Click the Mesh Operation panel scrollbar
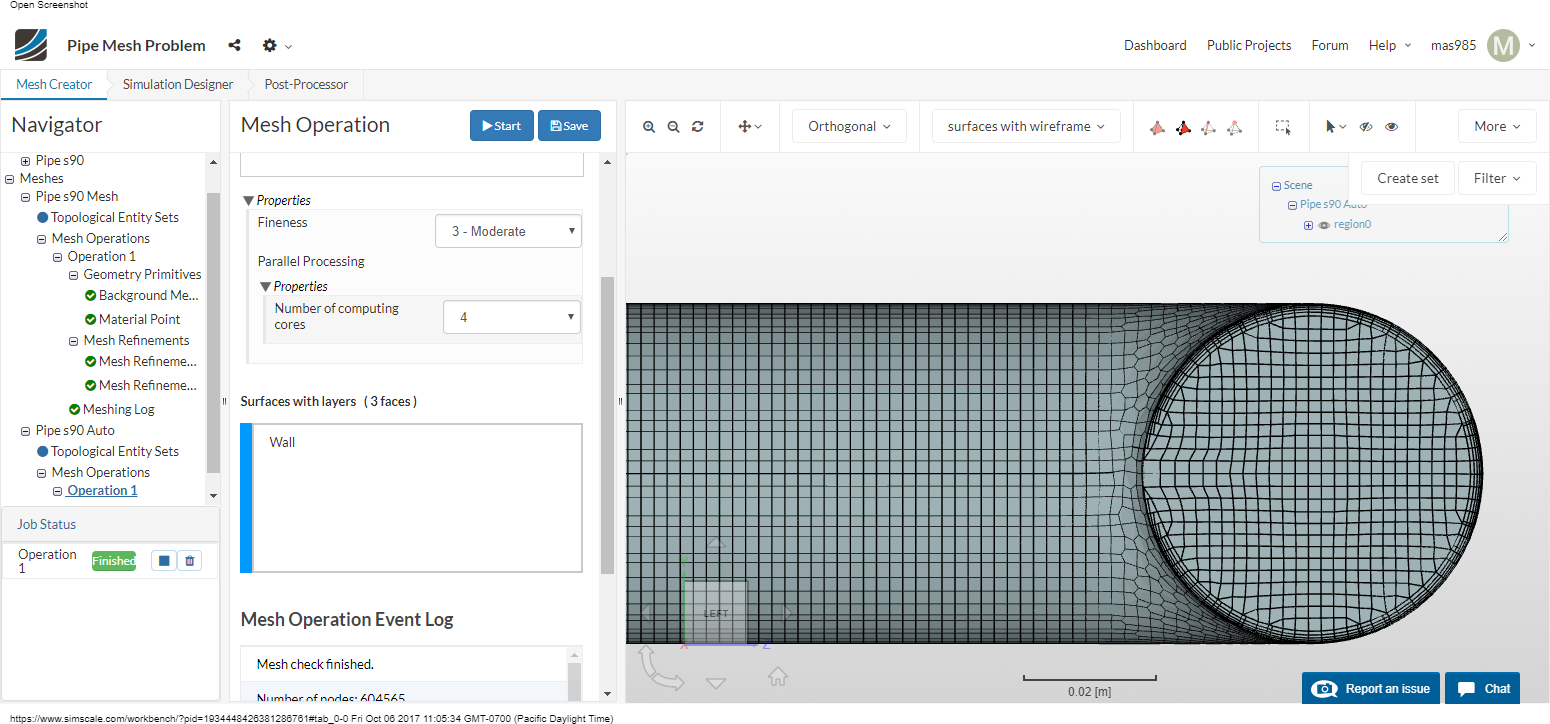1550x724 pixels. (x=607, y=425)
